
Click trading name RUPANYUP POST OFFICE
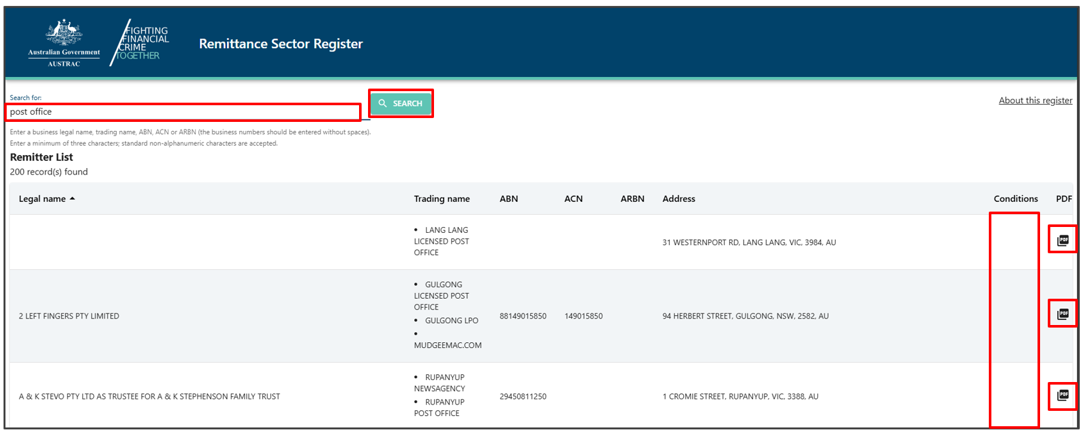440,408
